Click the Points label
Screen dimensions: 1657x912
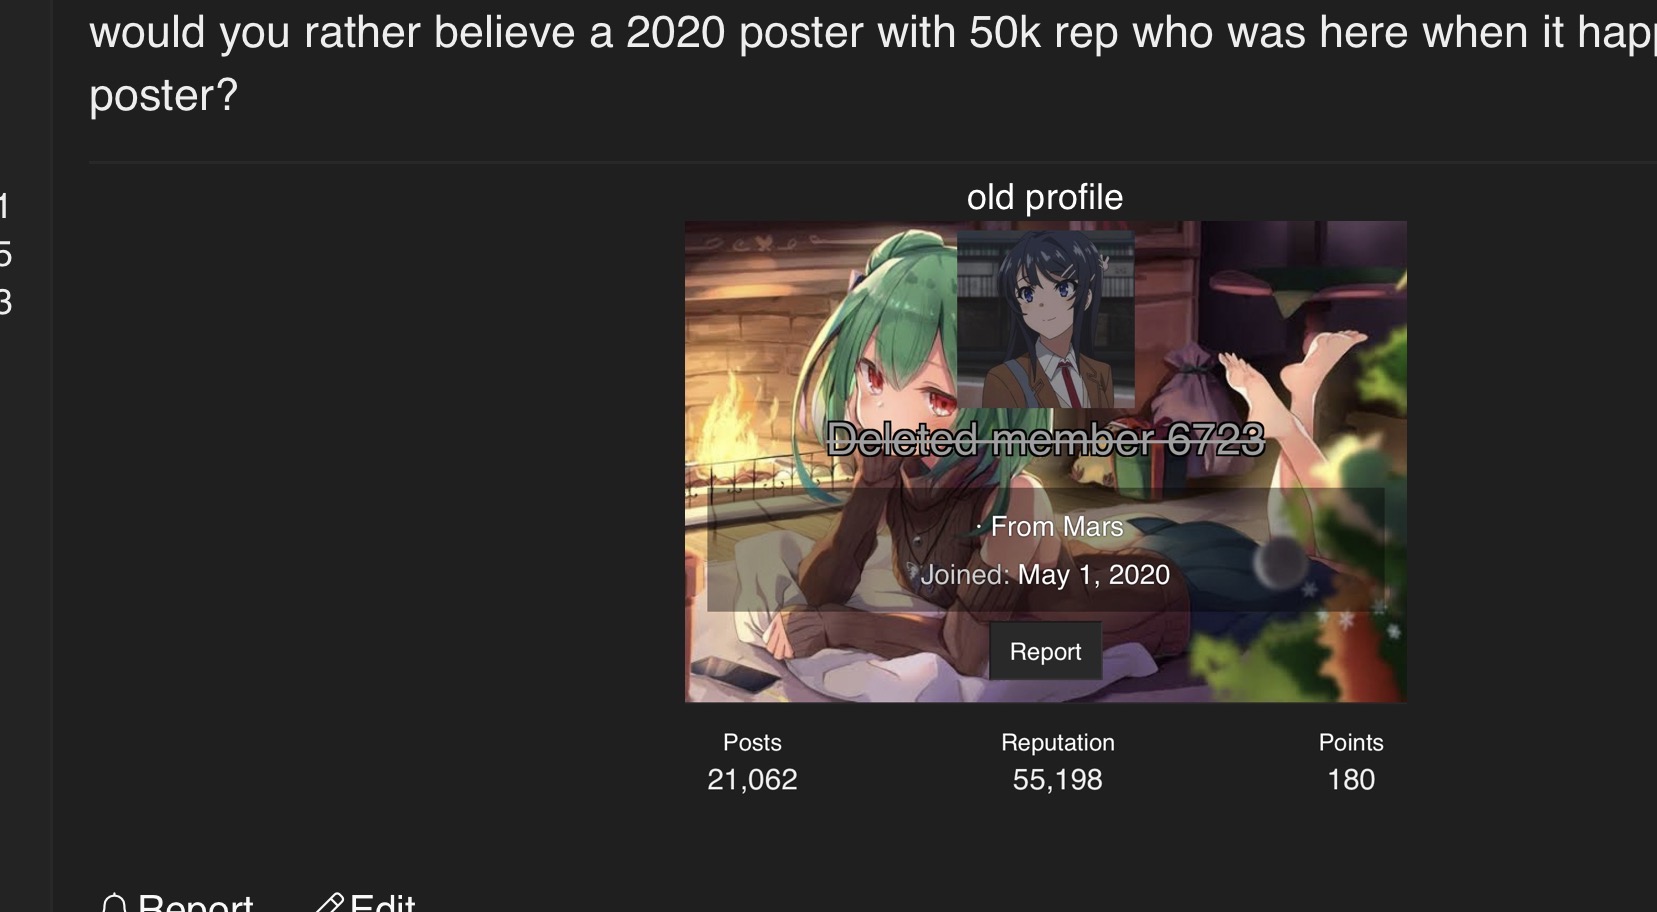(x=1351, y=742)
